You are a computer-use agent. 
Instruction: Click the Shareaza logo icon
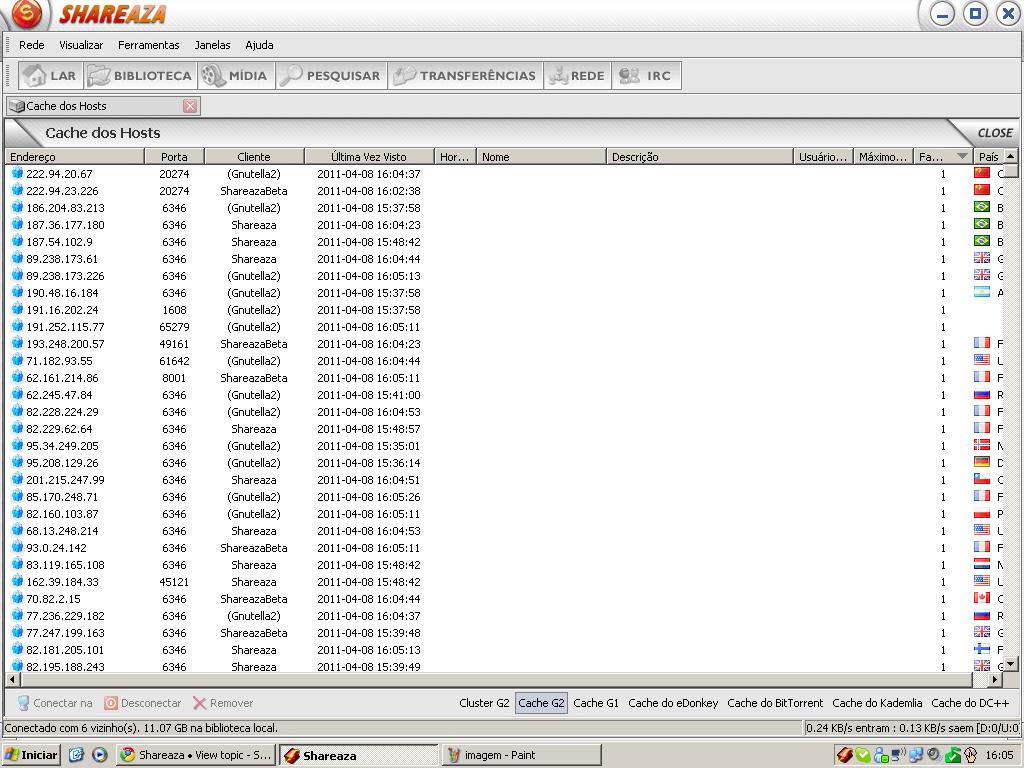tap(27, 14)
